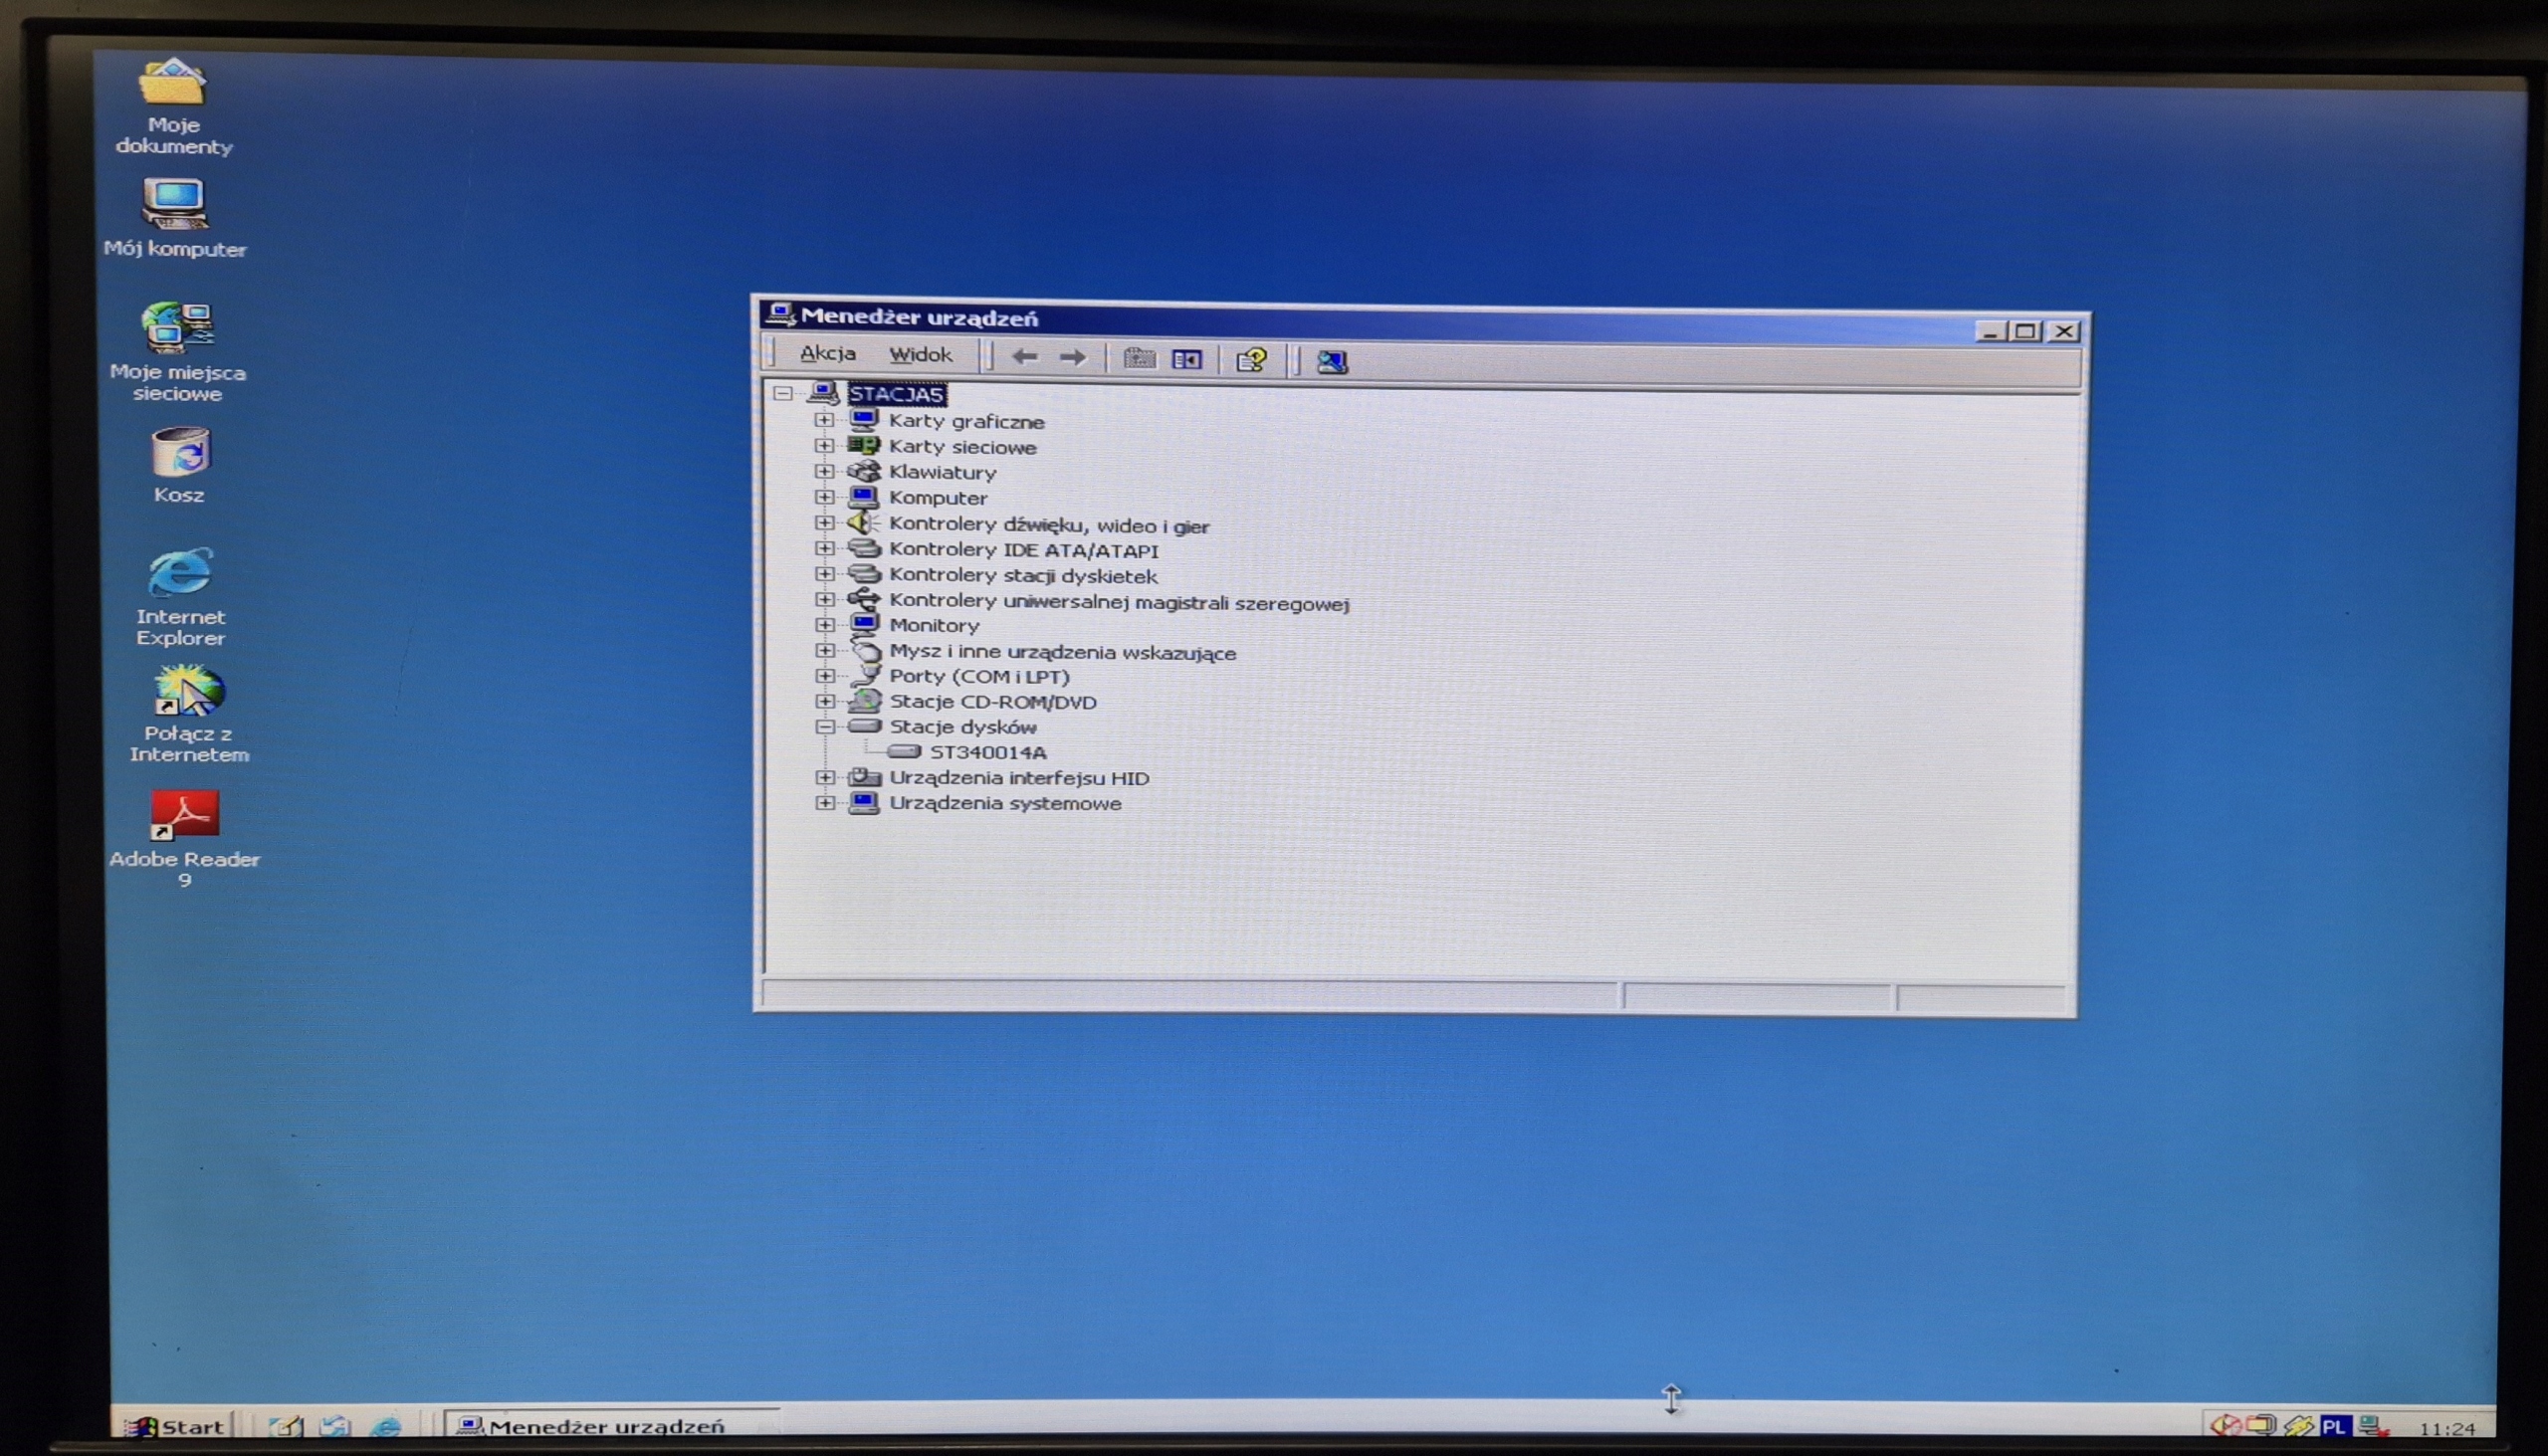Screen dimensions: 2548x1456
Task: Expand Stacje CD-ROM/DVD category
Action: coord(824,701)
